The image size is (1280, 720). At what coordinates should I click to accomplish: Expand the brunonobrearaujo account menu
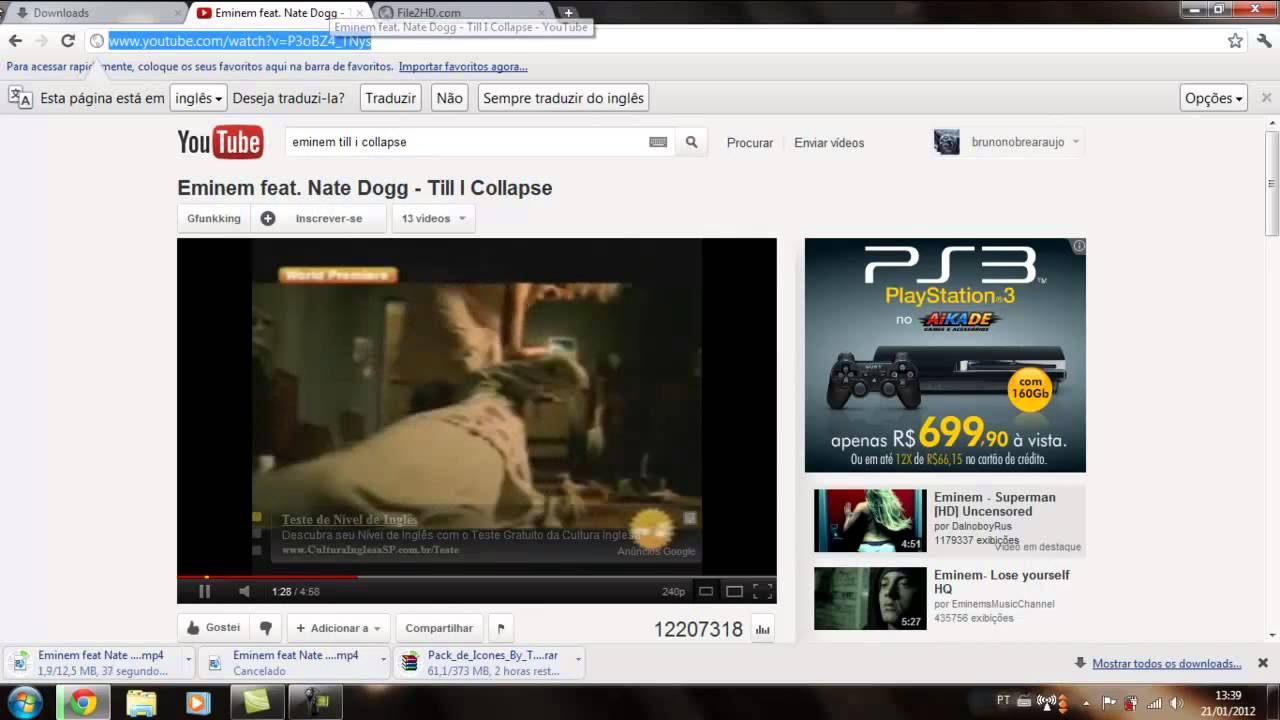[x=1076, y=142]
